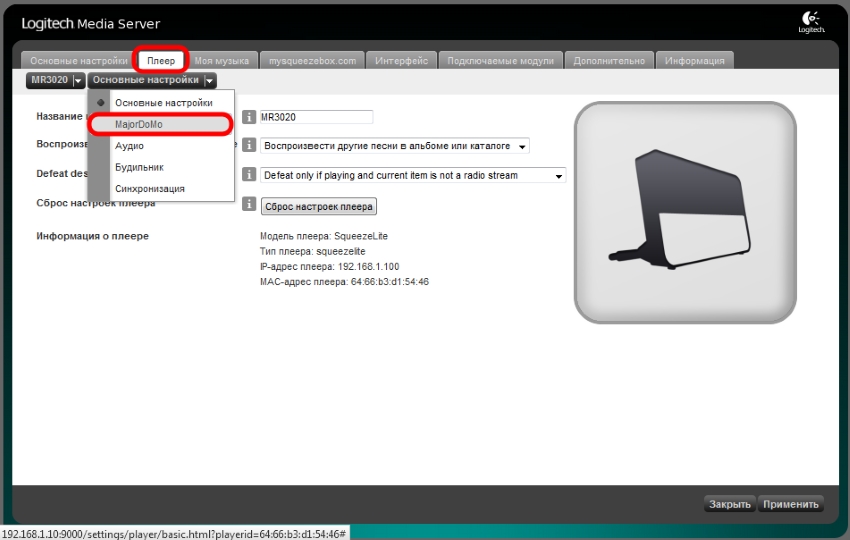Click the Logitech logo in the header
850x540 pixels.
point(812,22)
